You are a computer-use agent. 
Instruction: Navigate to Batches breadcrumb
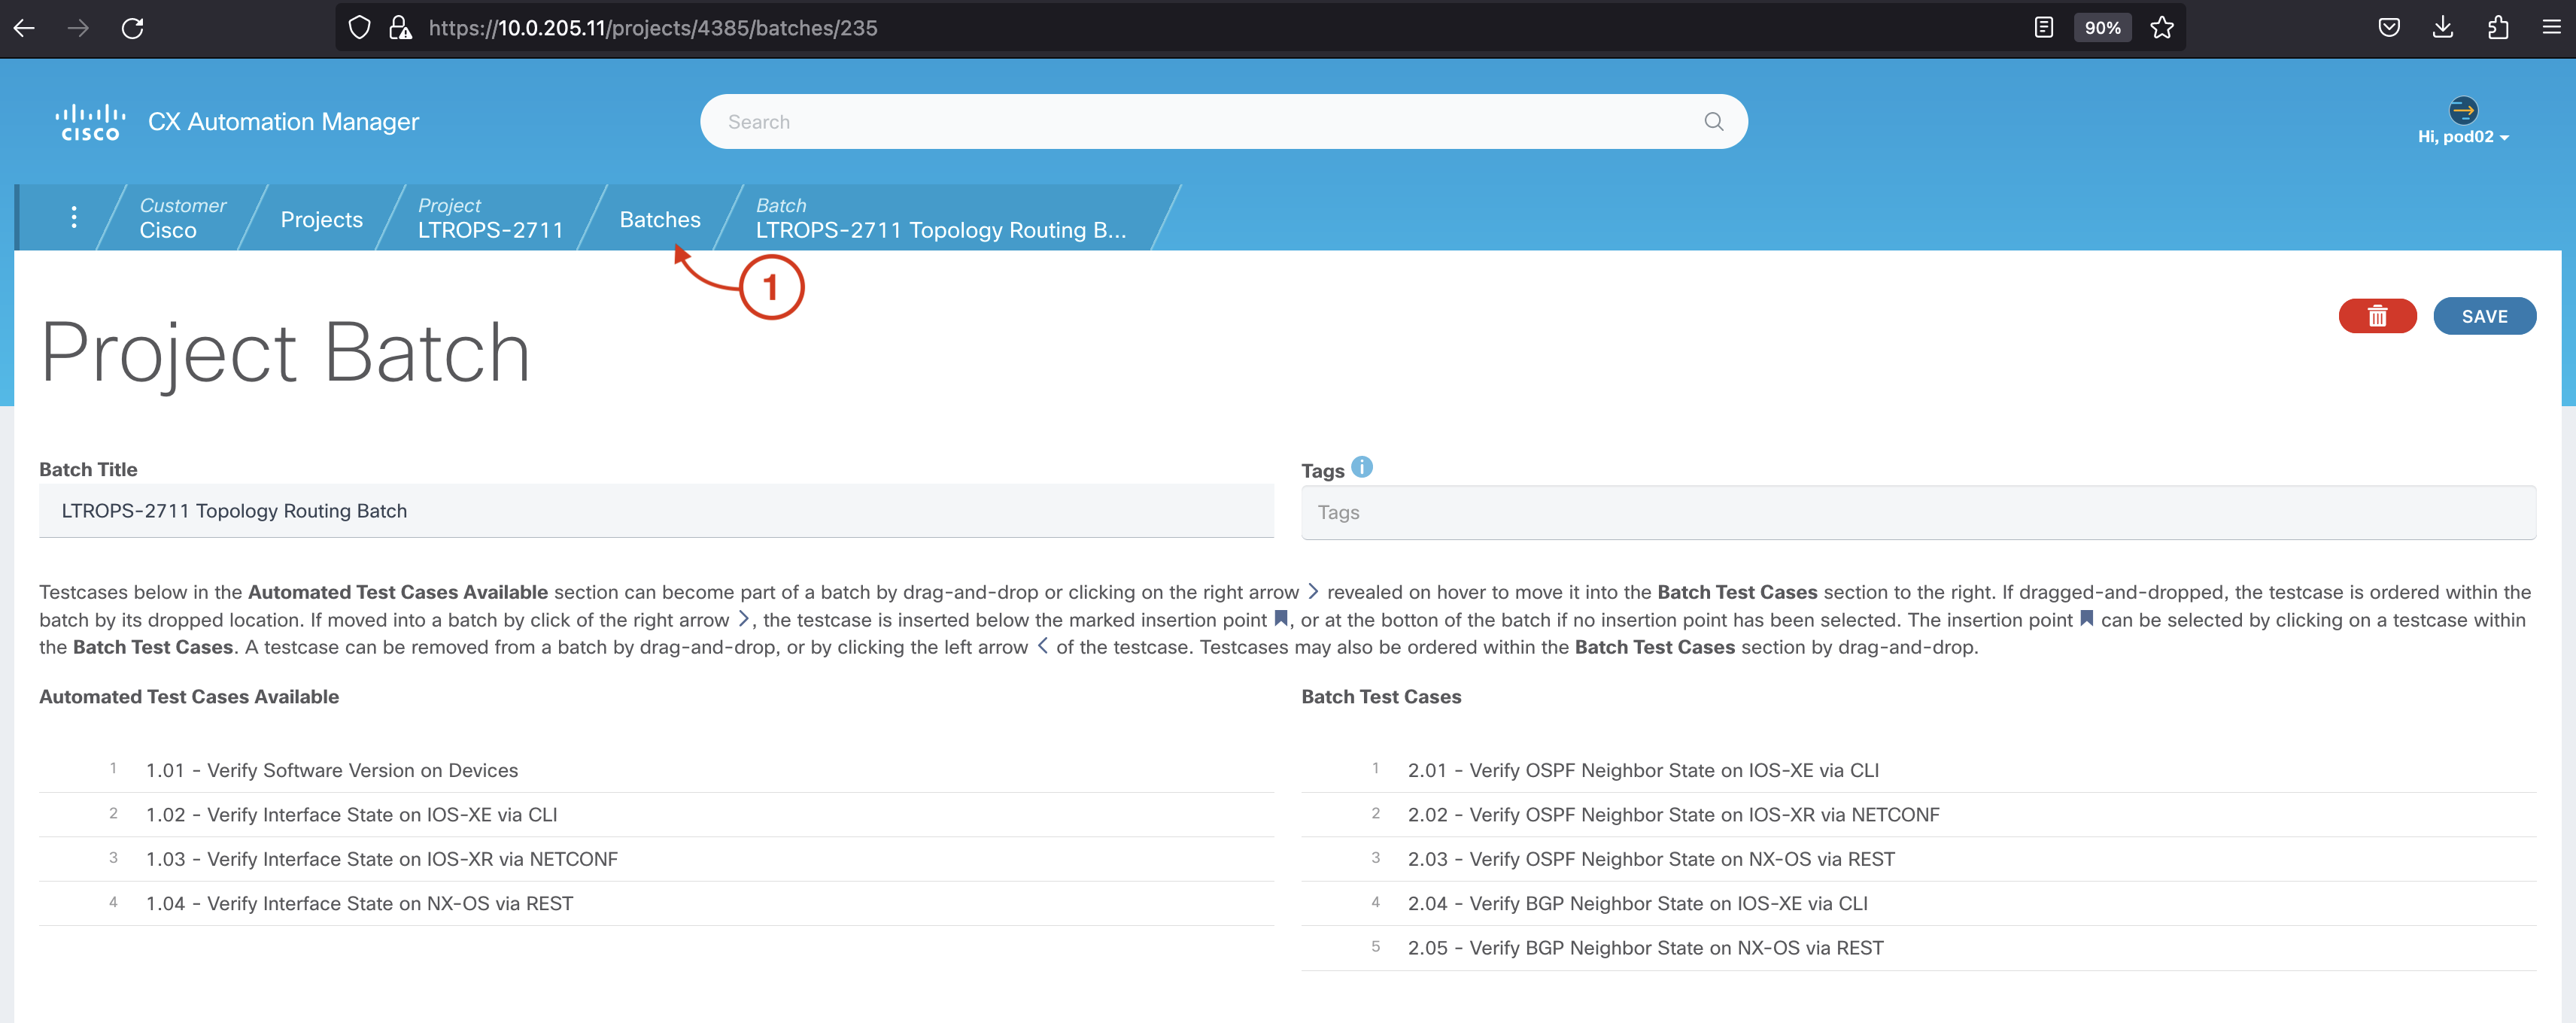point(660,219)
